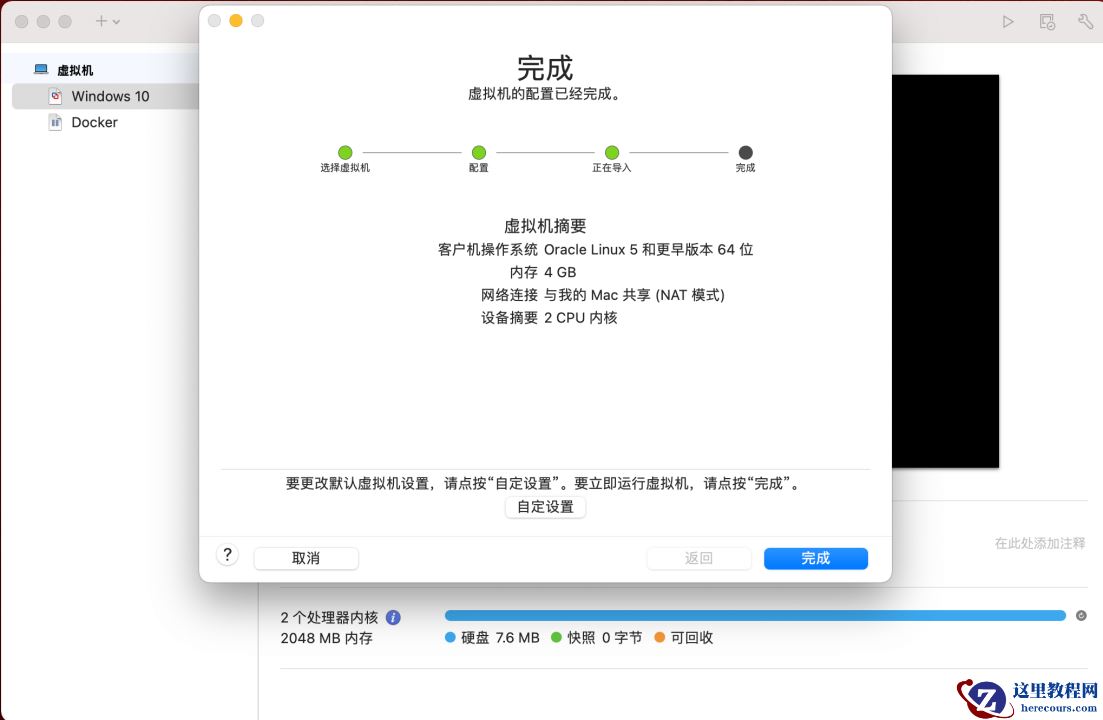Start the virtual machine with play icon
Screen dimensions: 1103x720
pyautogui.click(x=1008, y=22)
